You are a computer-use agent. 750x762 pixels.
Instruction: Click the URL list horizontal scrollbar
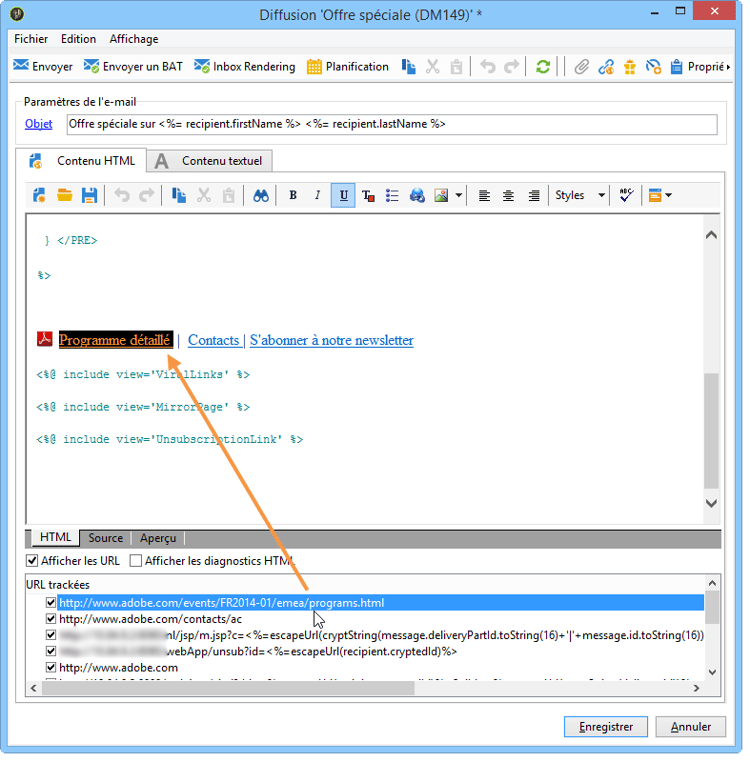[228, 688]
